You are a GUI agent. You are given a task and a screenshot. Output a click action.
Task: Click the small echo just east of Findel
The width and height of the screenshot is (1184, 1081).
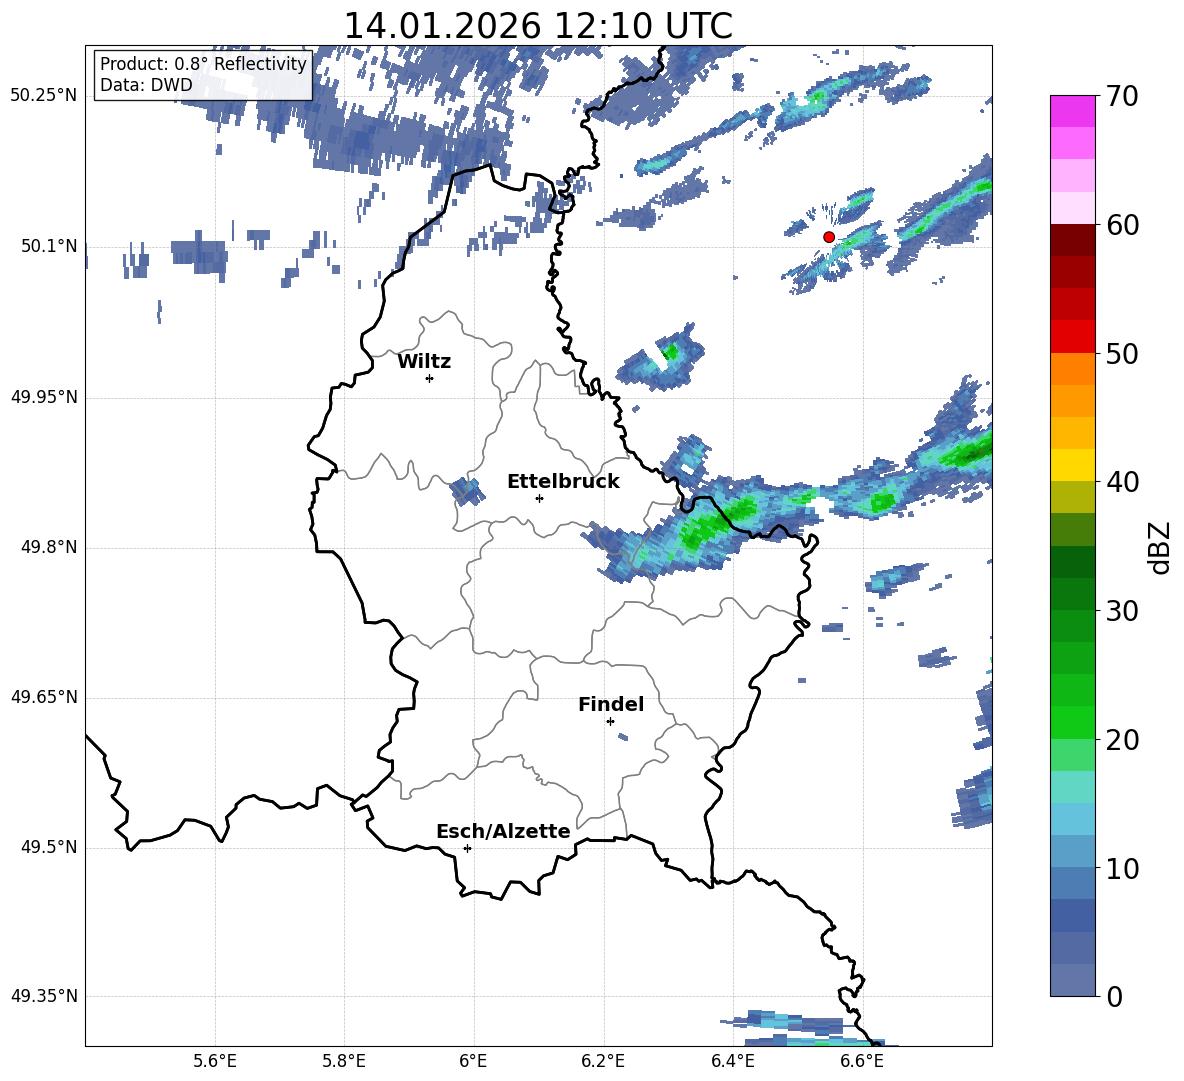coord(622,737)
